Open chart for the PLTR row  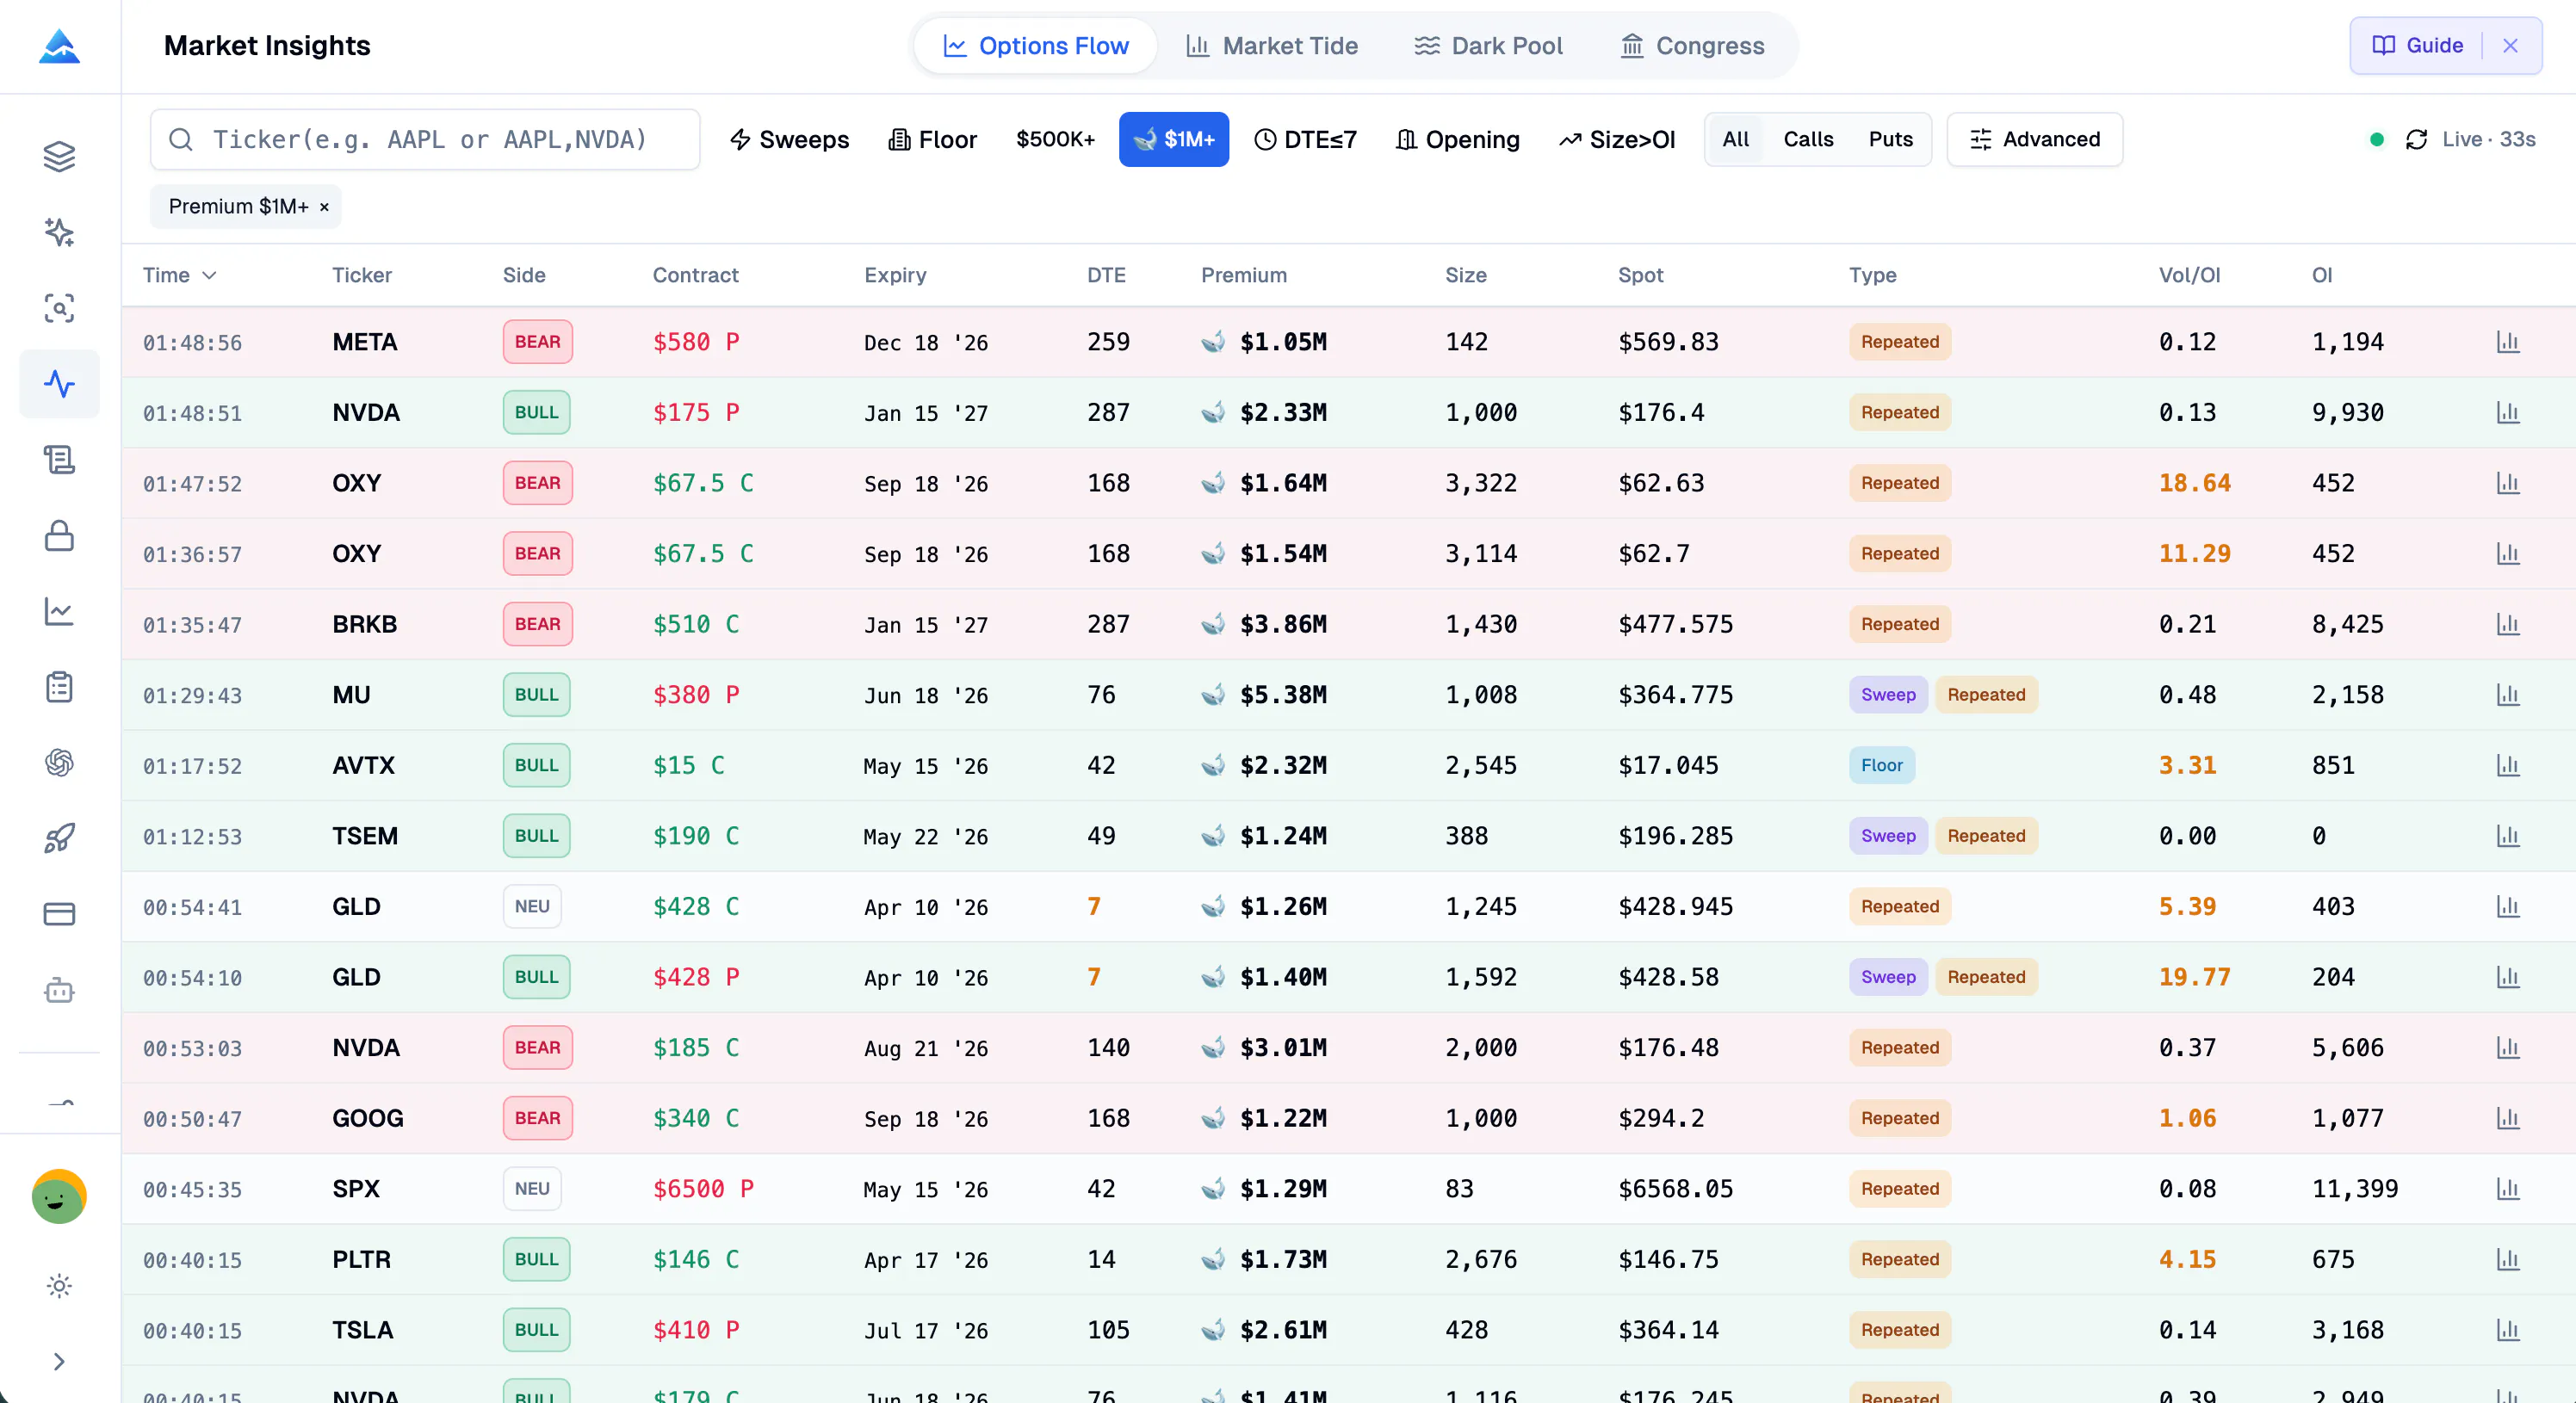[2507, 1260]
